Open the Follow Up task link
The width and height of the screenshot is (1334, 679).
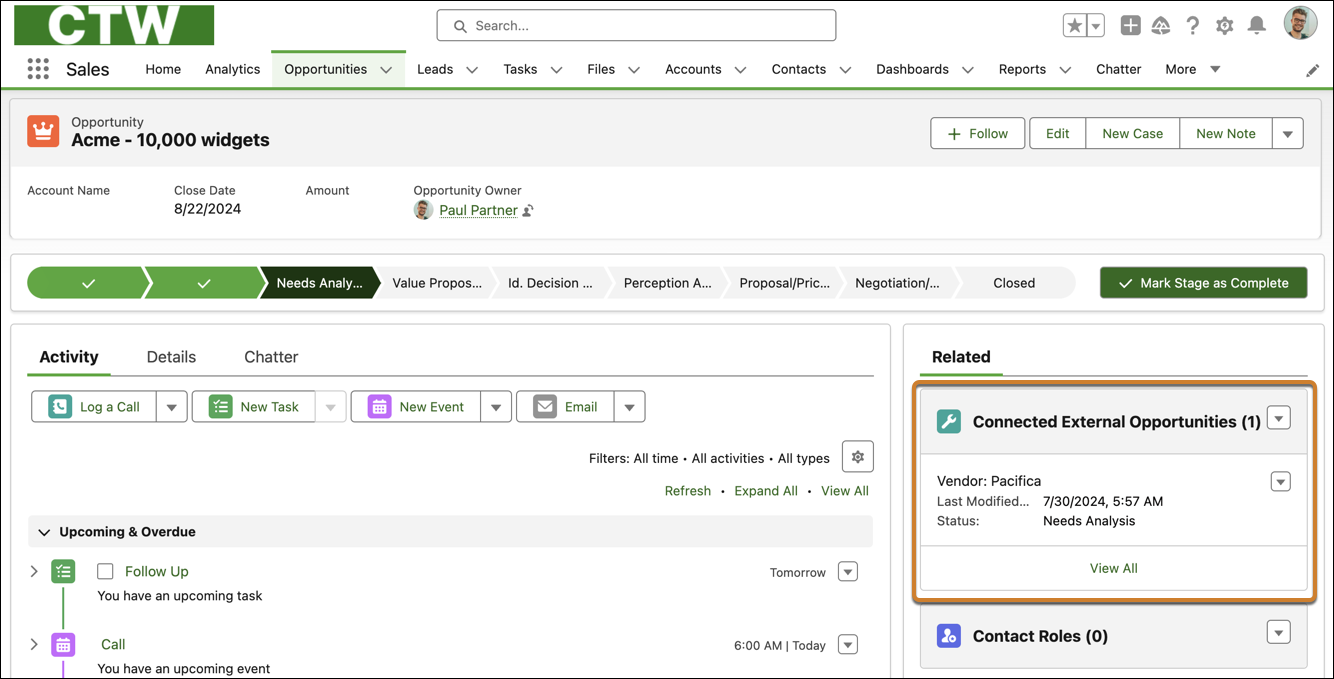[157, 572]
